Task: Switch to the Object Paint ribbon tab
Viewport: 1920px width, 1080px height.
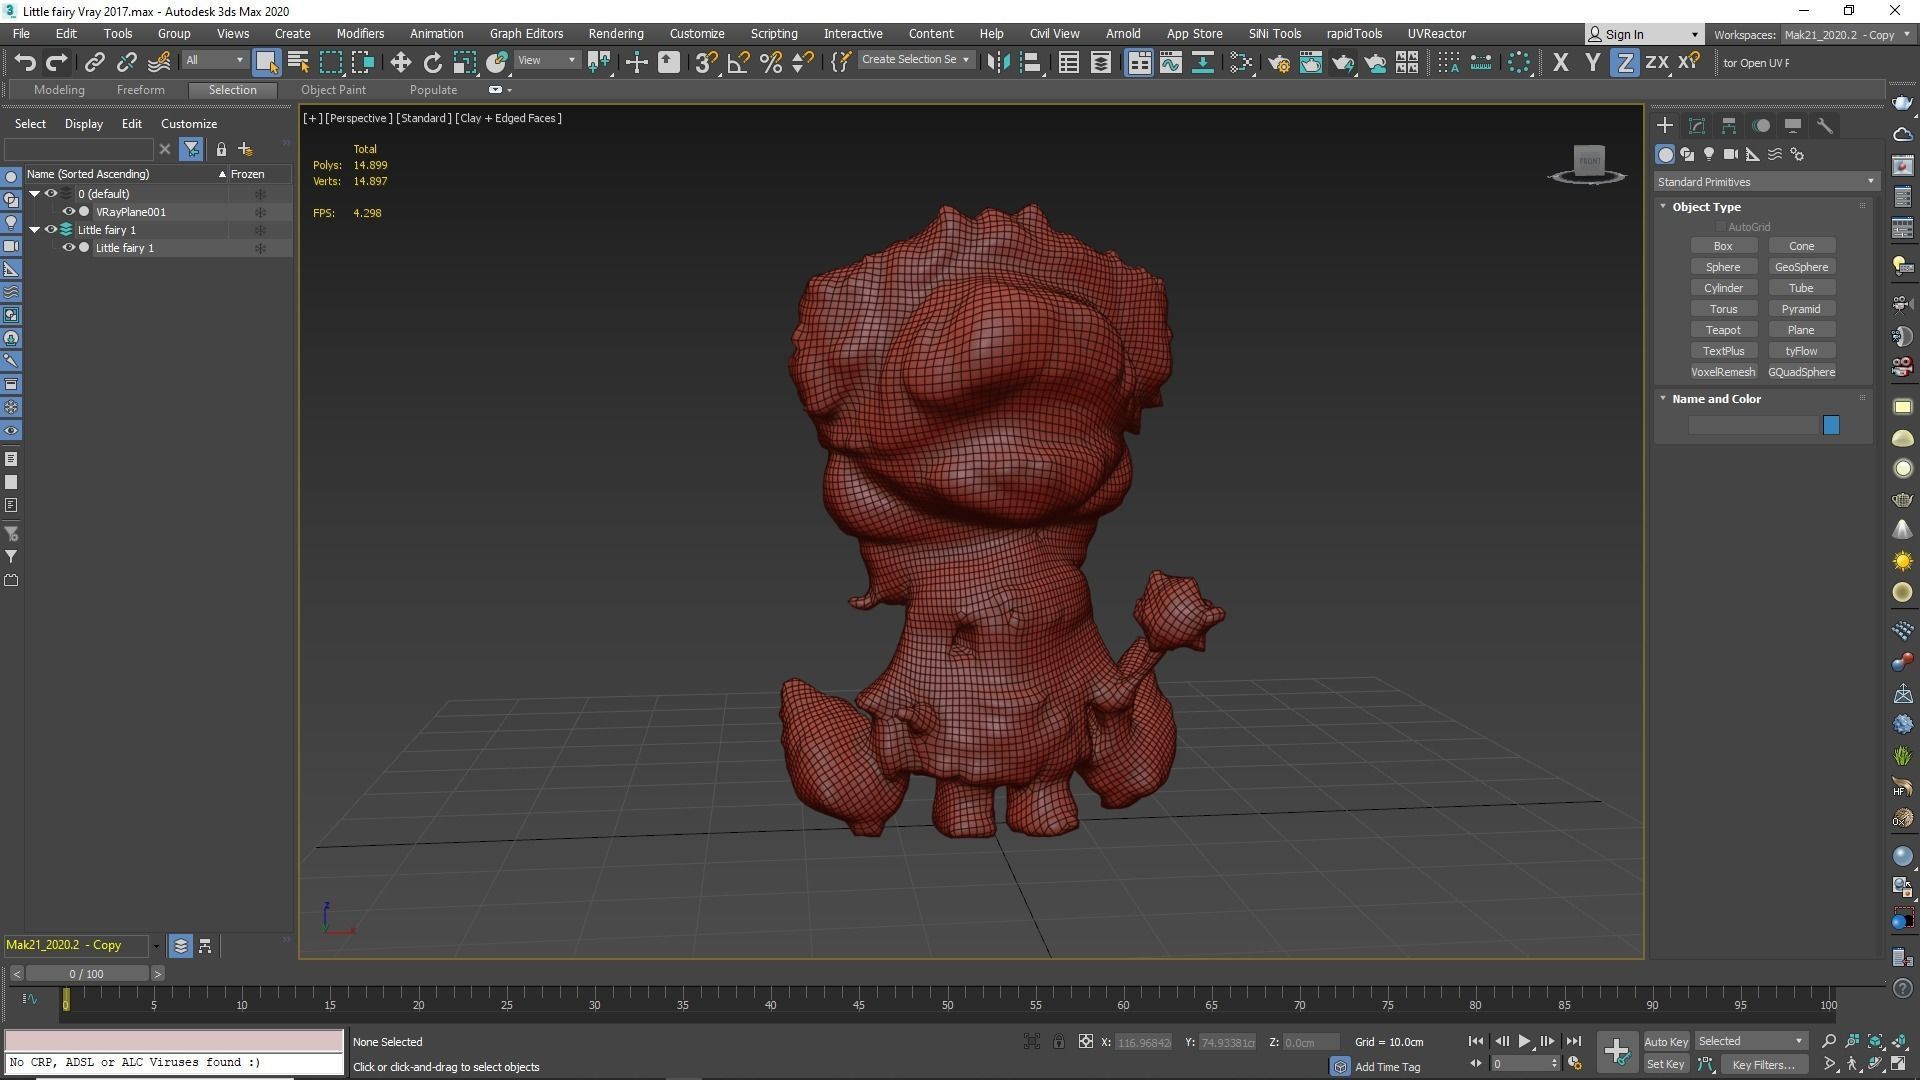Action: pyautogui.click(x=334, y=90)
